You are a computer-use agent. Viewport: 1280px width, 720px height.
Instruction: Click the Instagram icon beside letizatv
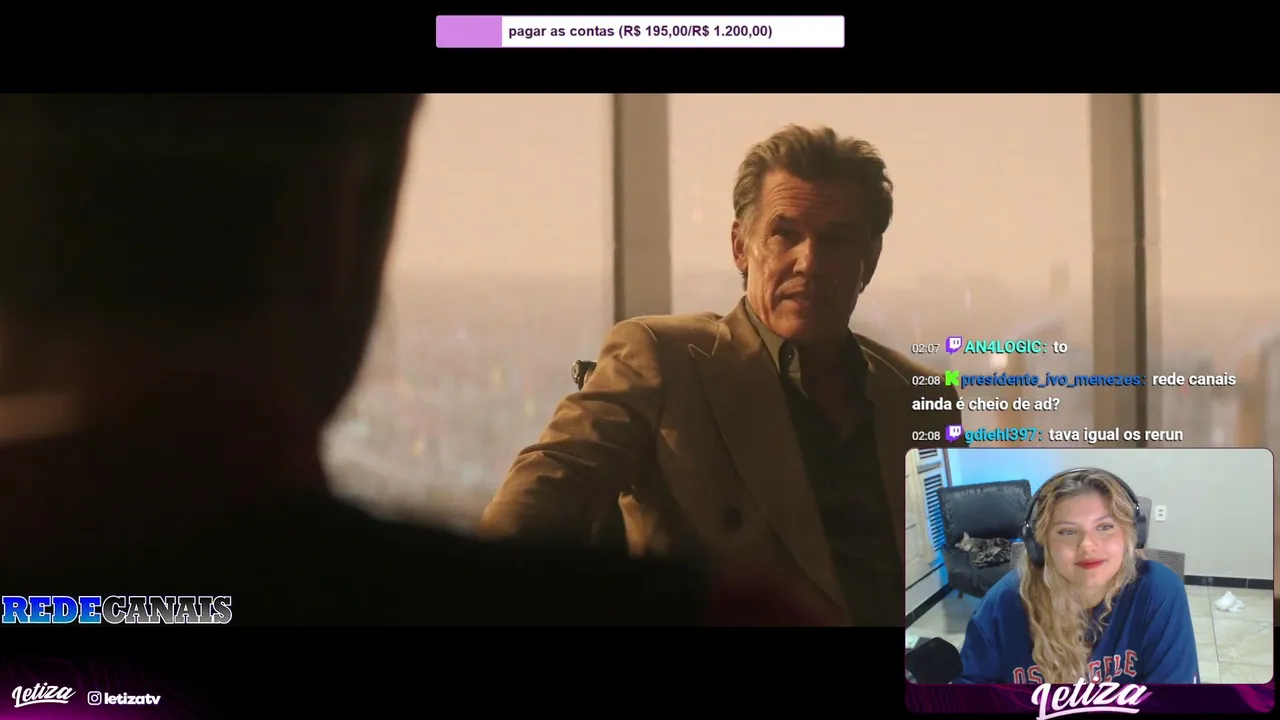(x=94, y=698)
